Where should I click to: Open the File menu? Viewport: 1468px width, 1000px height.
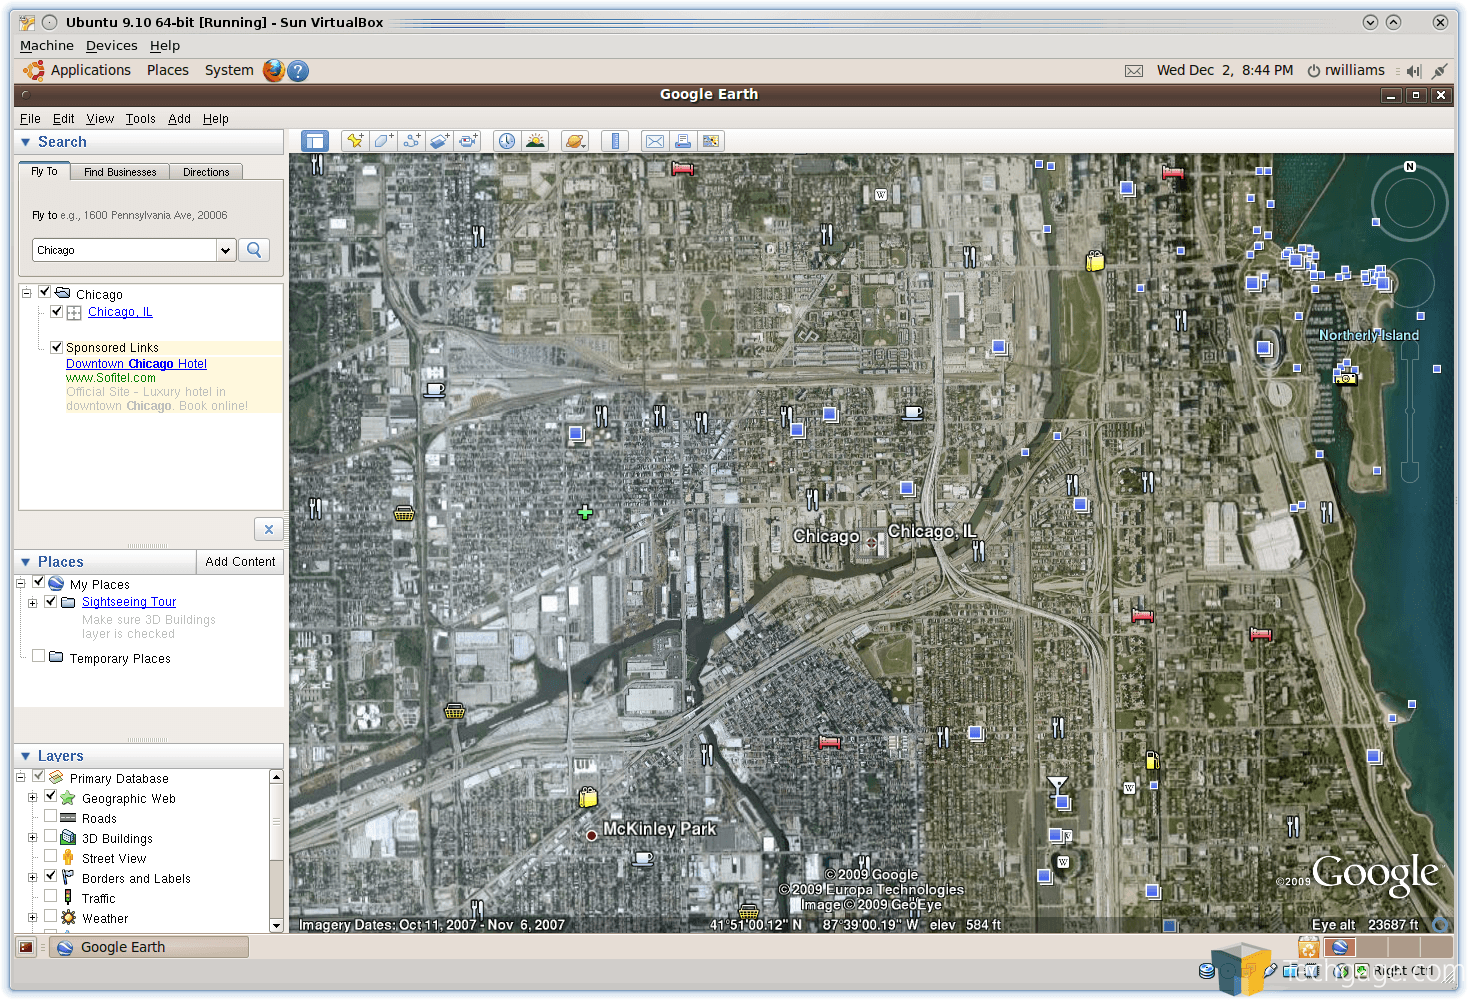point(30,118)
